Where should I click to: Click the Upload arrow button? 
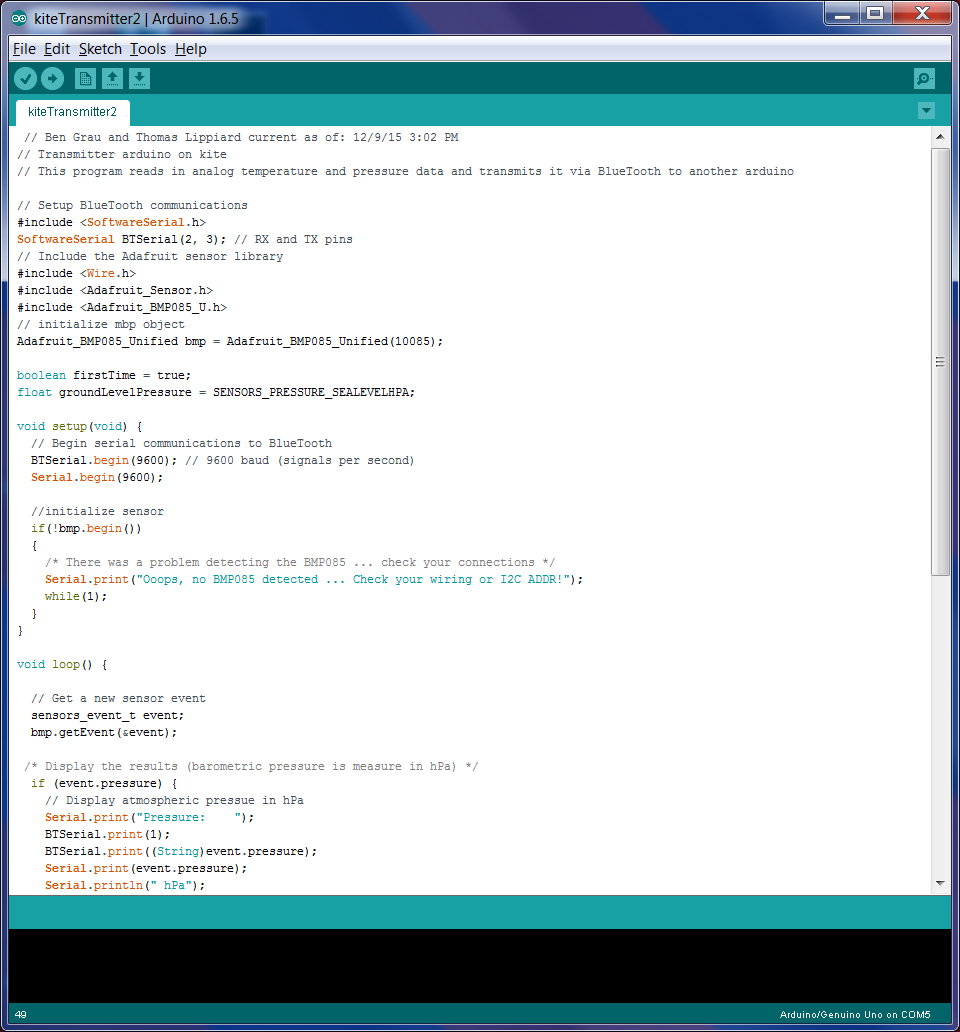tap(53, 79)
